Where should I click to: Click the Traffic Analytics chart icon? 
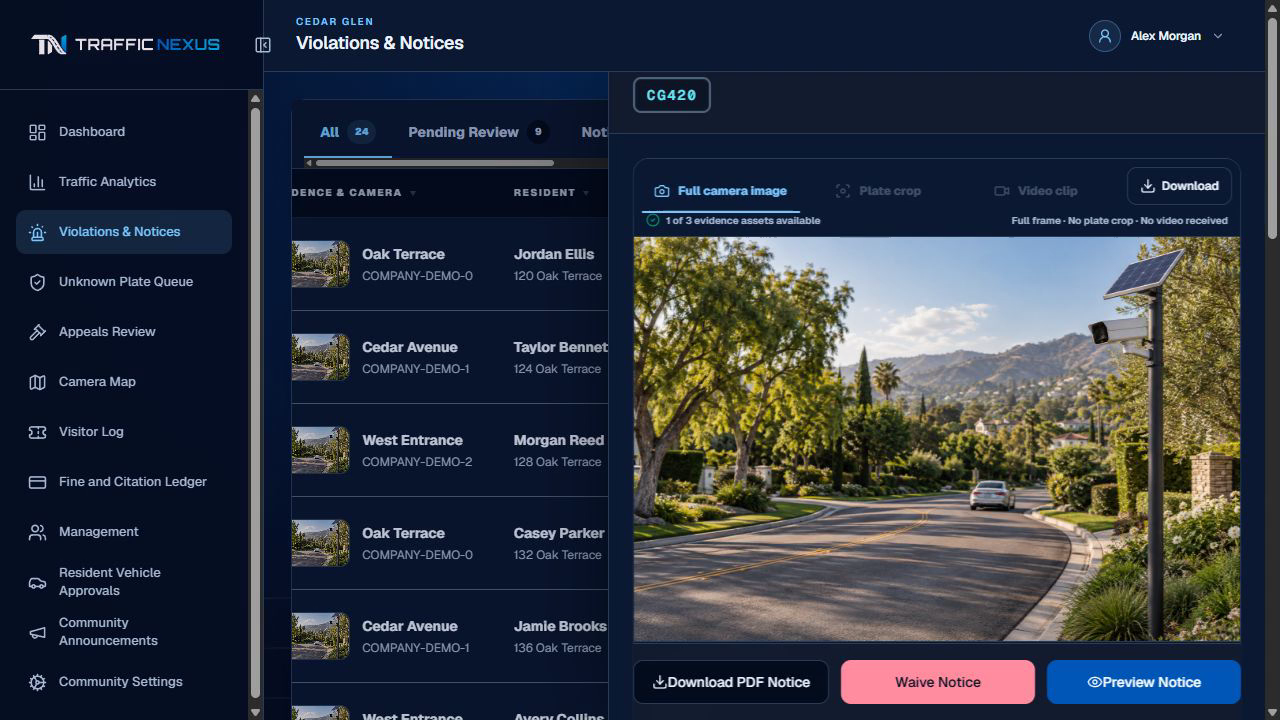click(x=37, y=182)
